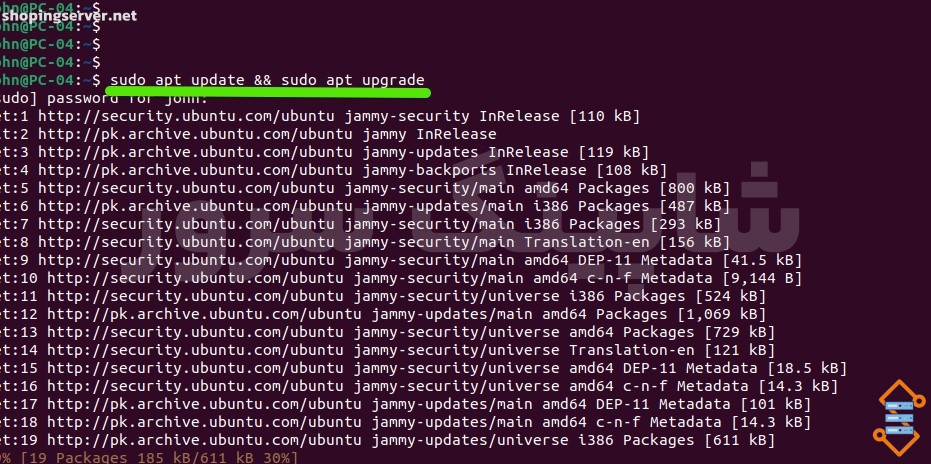Click the line ending jammy InRelease with no size
The height and width of the screenshot is (464, 931).
coord(248,134)
